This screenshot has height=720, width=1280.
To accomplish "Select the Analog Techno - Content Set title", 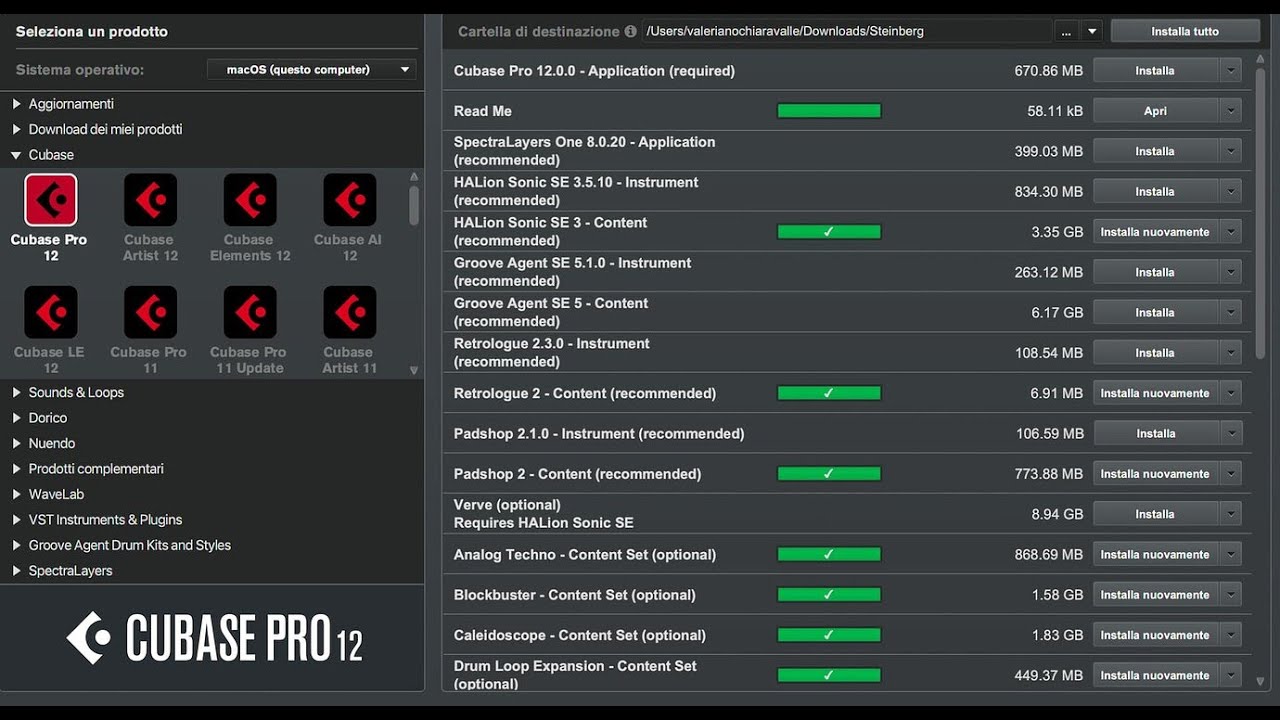I will [x=585, y=555].
